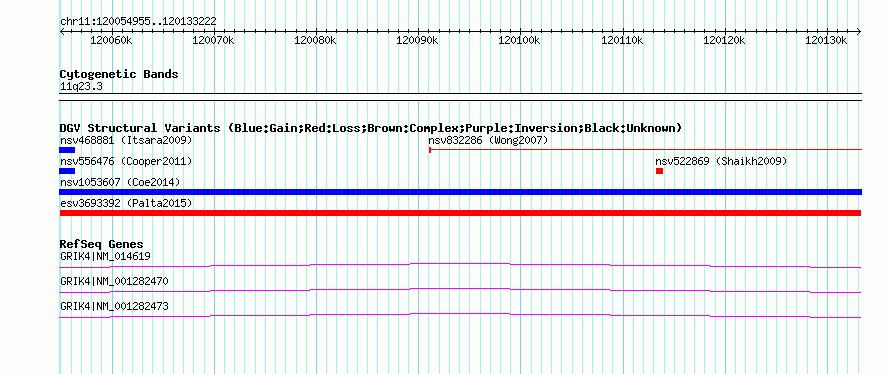Click ruler position 120090k

click(418, 41)
